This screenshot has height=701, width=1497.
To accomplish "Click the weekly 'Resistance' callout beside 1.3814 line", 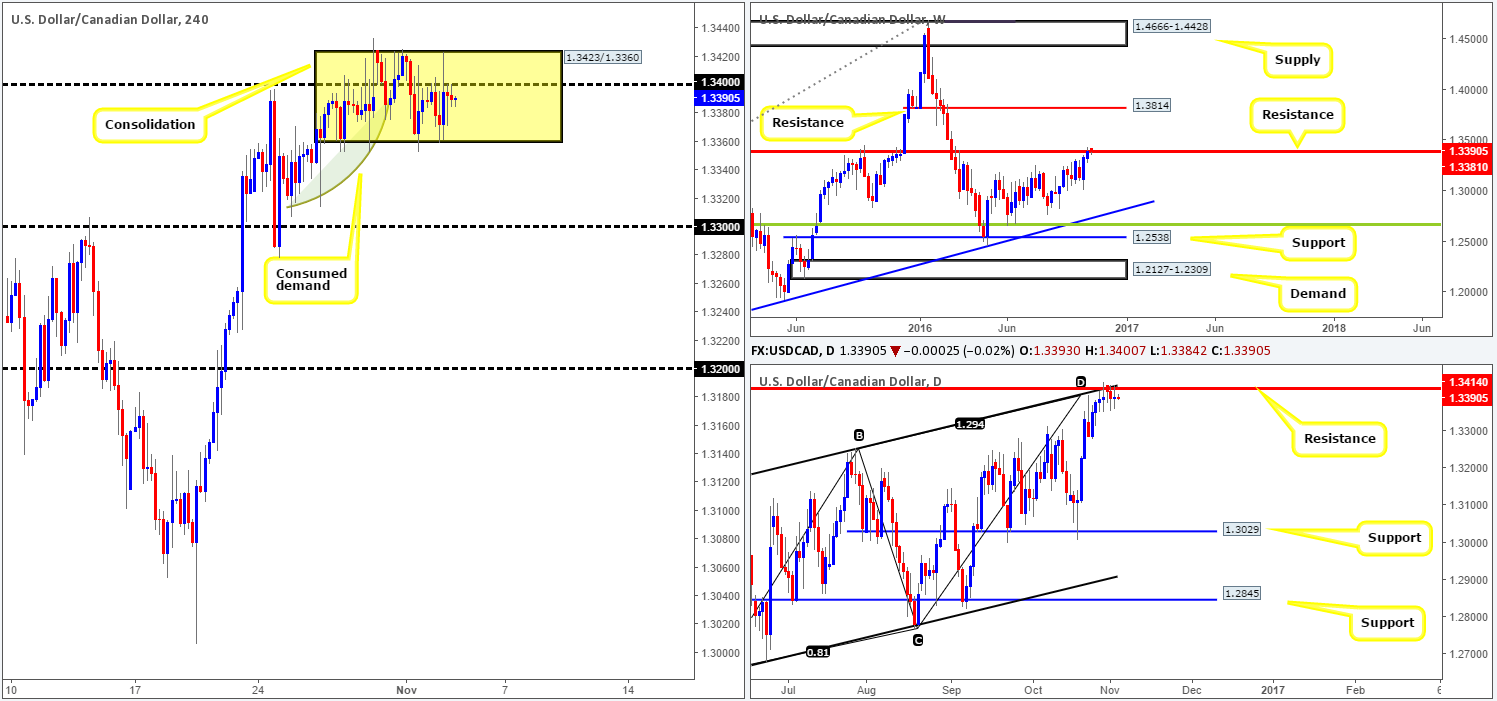I will click(x=808, y=123).
